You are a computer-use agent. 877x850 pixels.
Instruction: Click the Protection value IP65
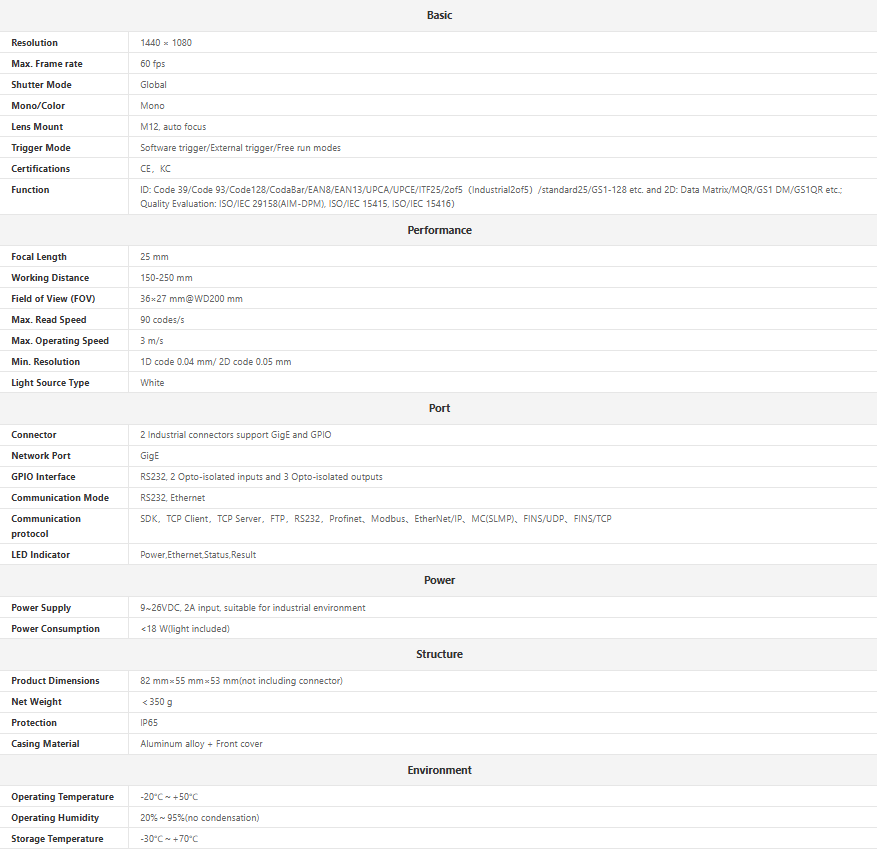pyautogui.click(x=149, y=723)
